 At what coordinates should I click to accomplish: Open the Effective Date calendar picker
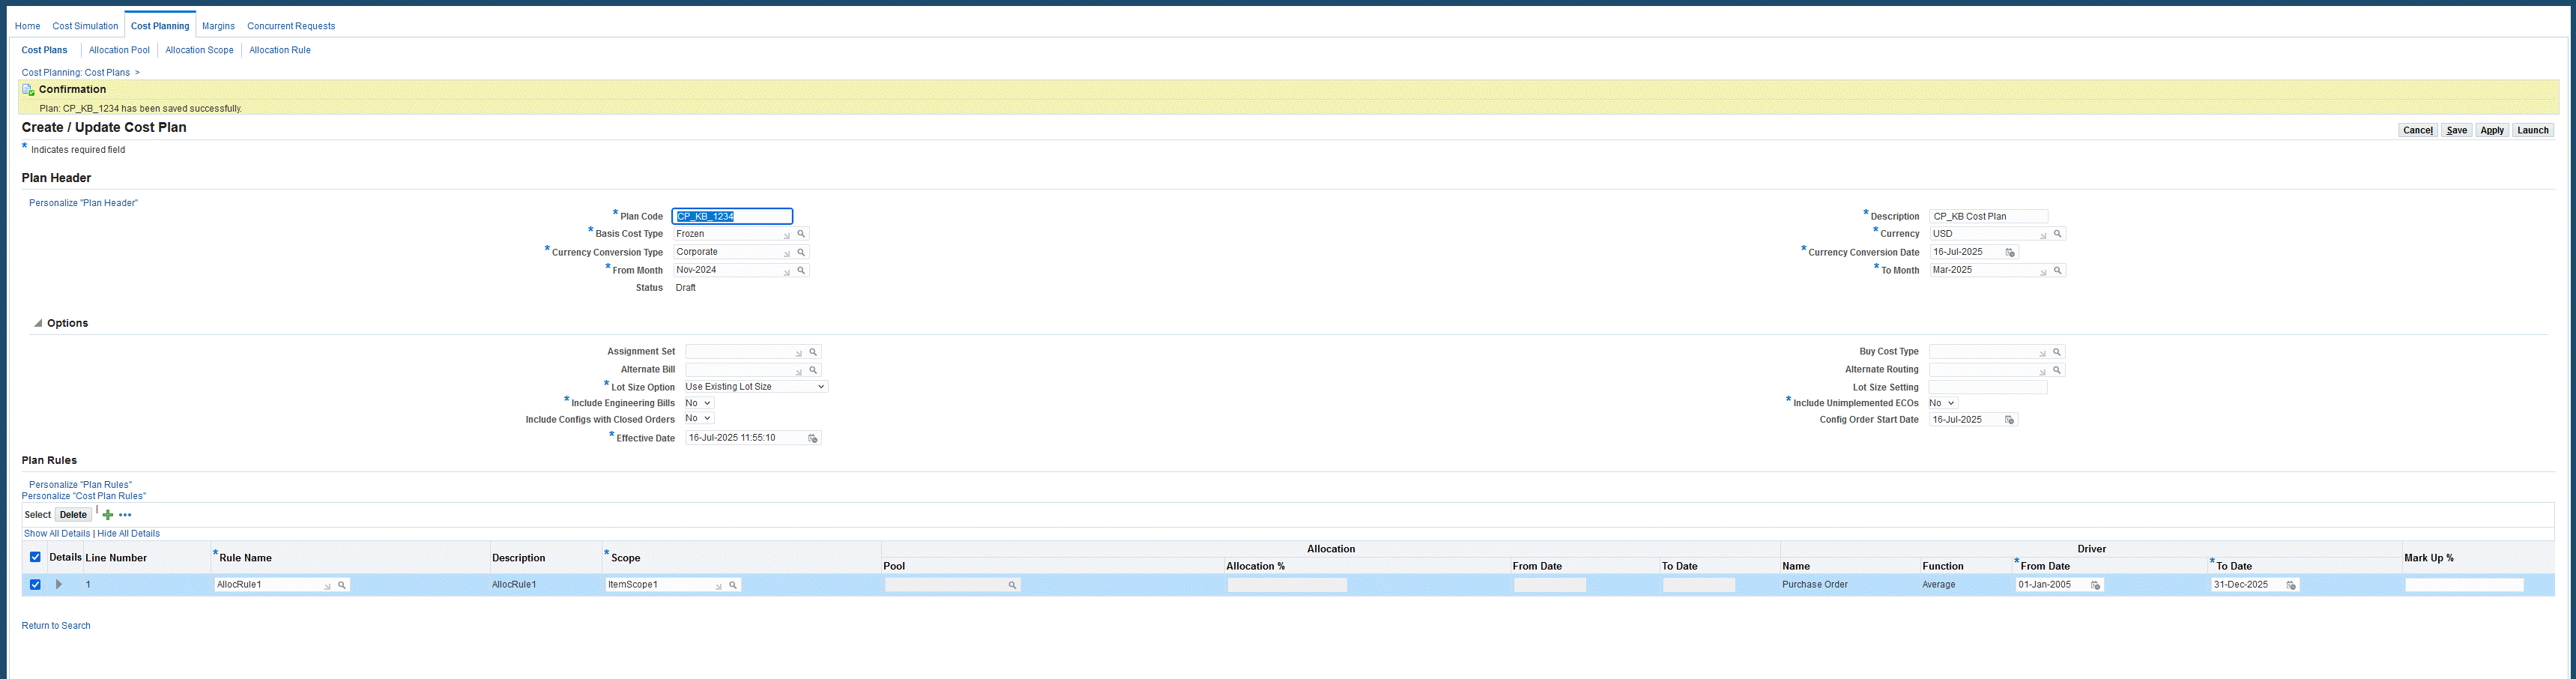(813, 438)
